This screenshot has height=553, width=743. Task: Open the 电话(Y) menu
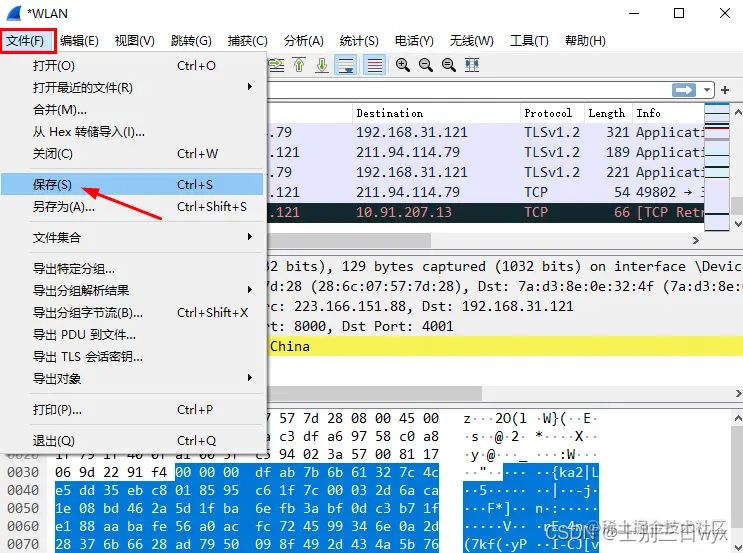414,41
